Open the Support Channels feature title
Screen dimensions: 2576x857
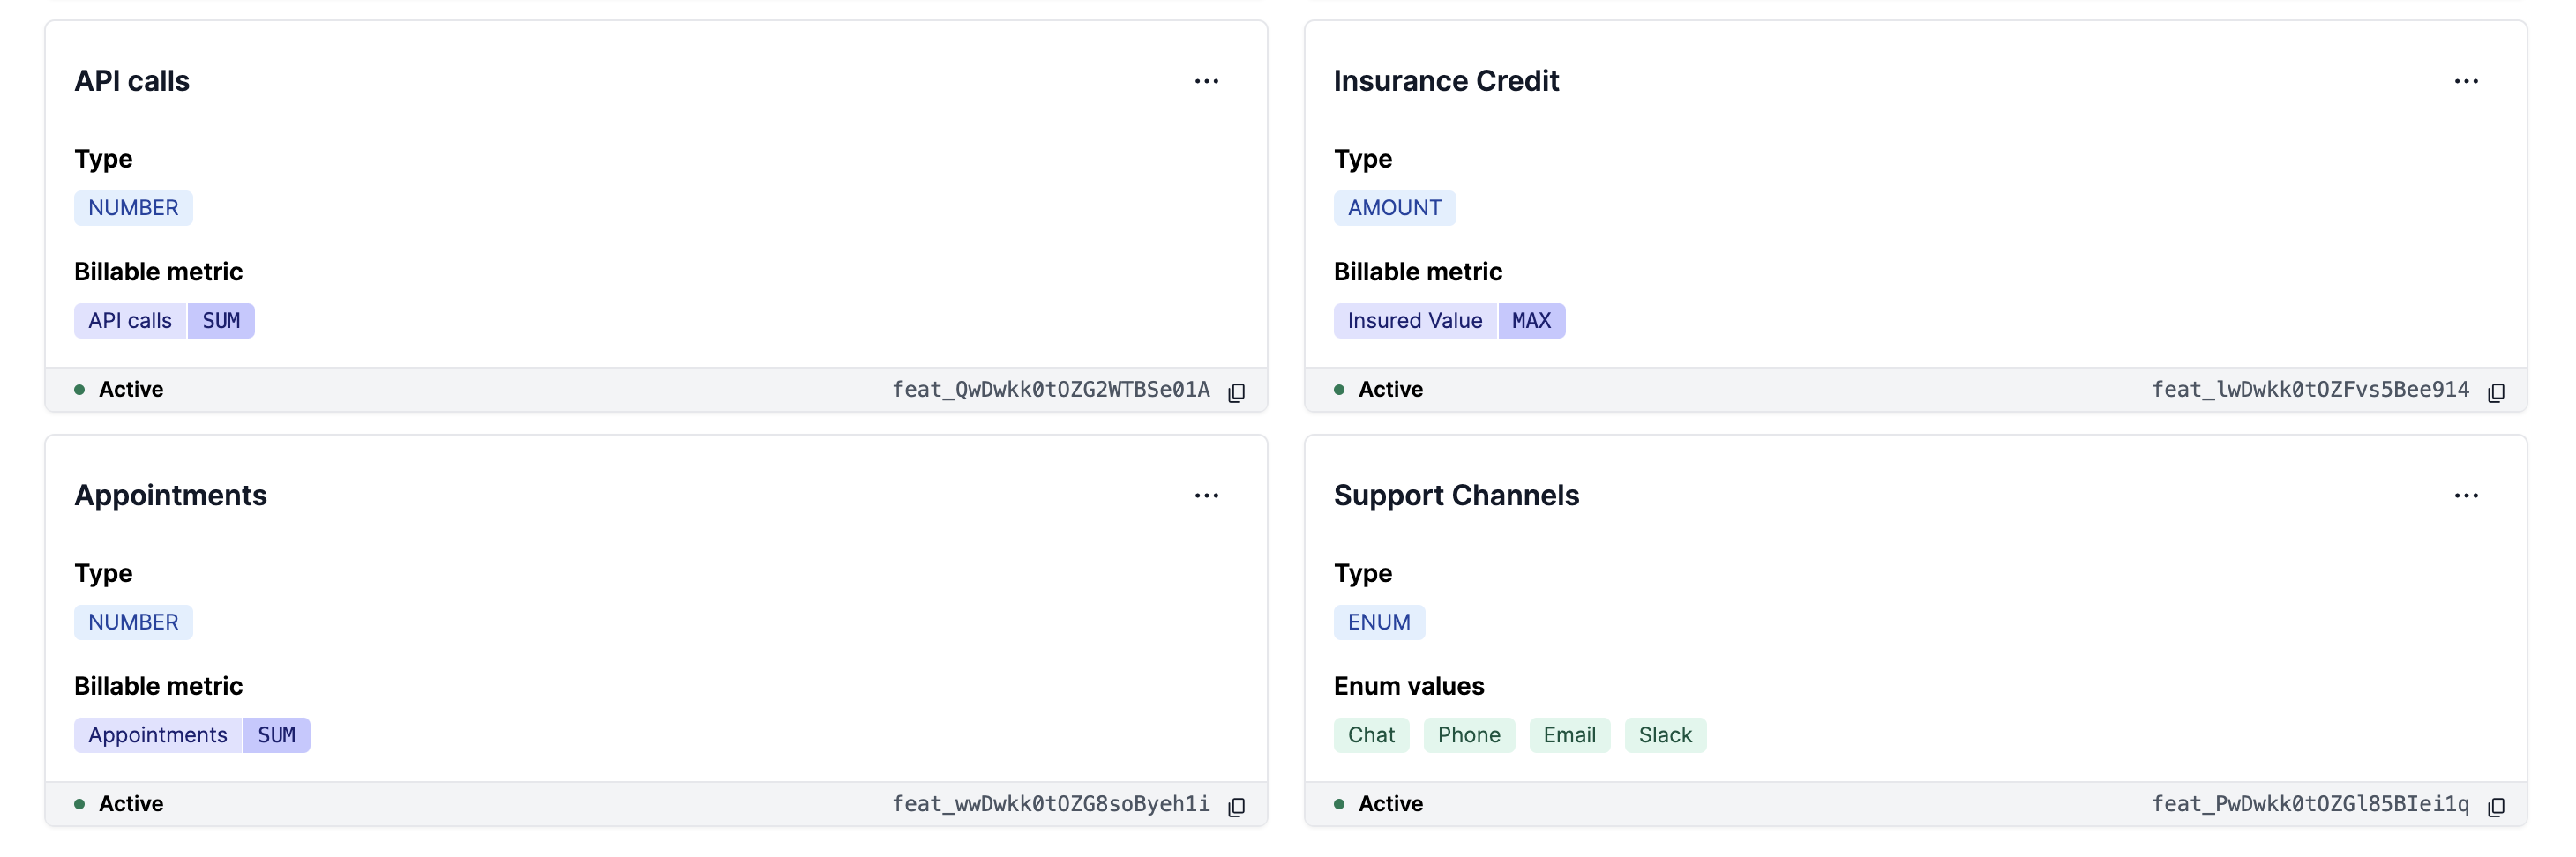coord(1455,495)
